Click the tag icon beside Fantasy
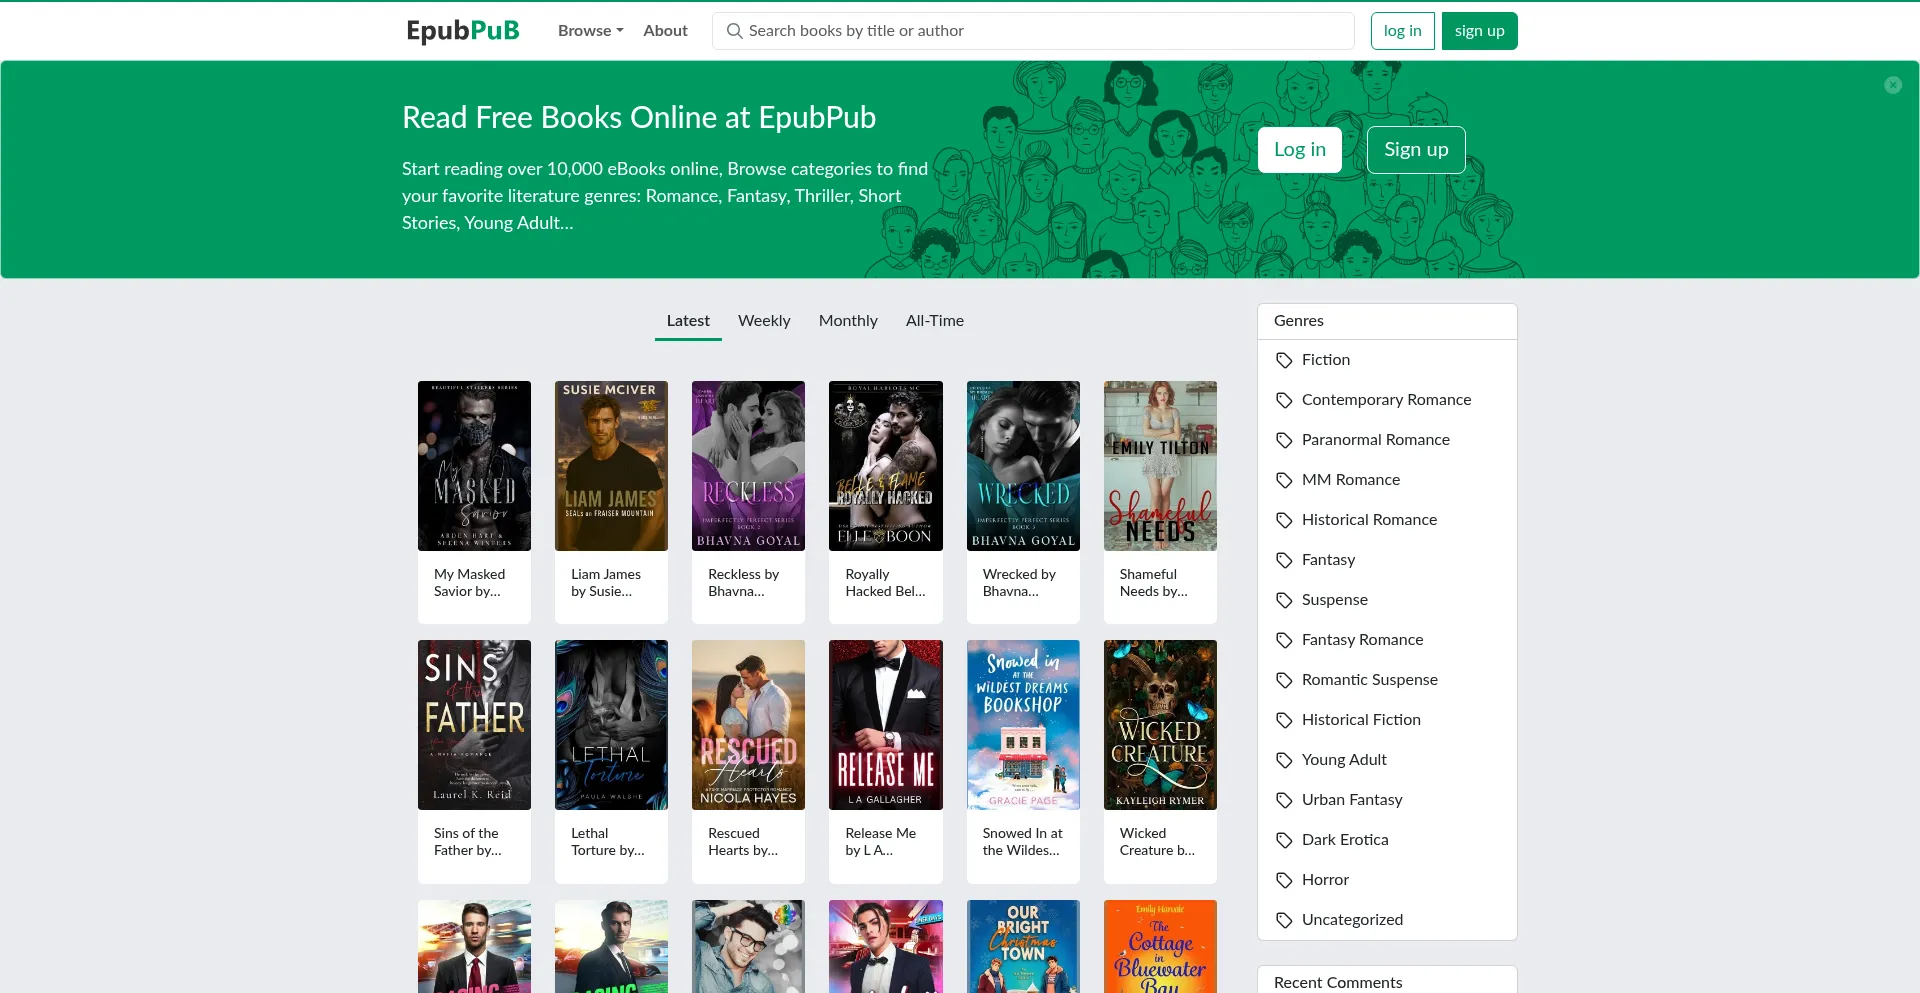 coord(1284,560)
